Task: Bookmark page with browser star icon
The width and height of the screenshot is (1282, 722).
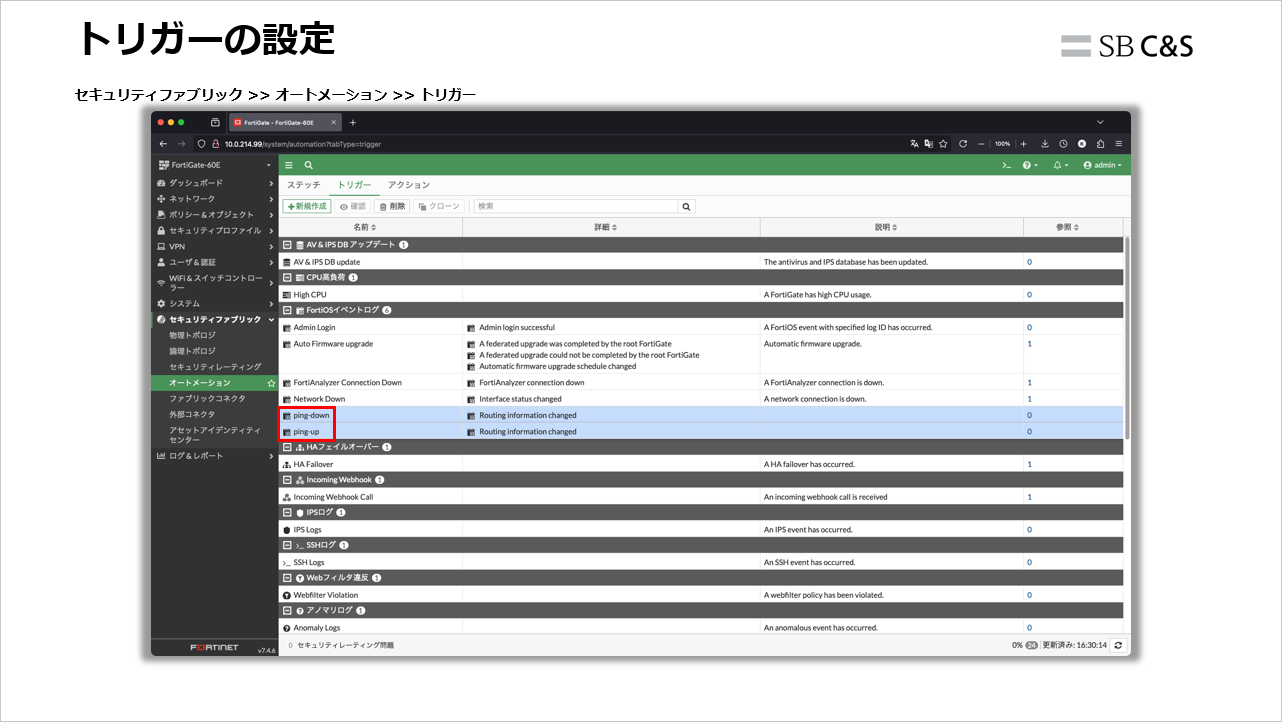Action: point(943,144)
